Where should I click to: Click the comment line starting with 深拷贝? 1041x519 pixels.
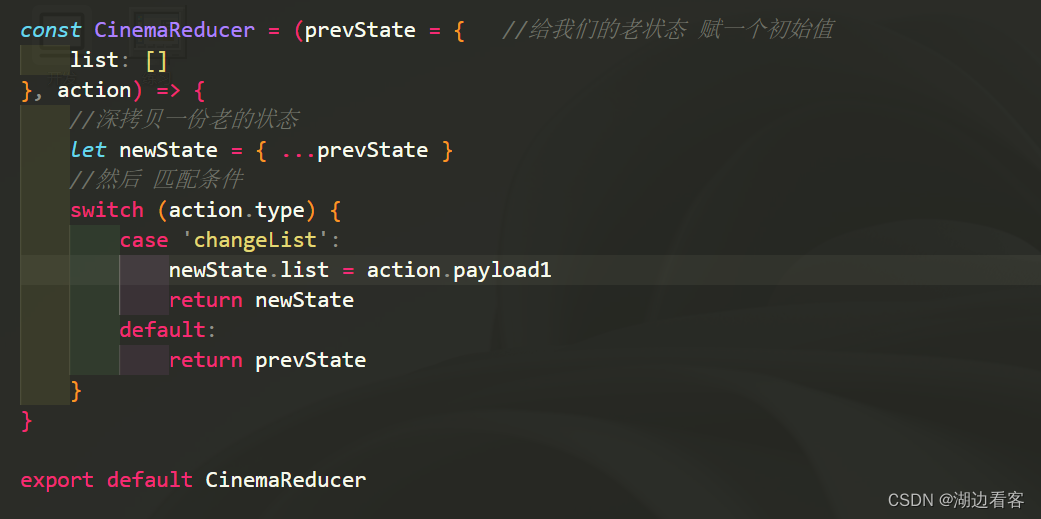coord(184,120)
